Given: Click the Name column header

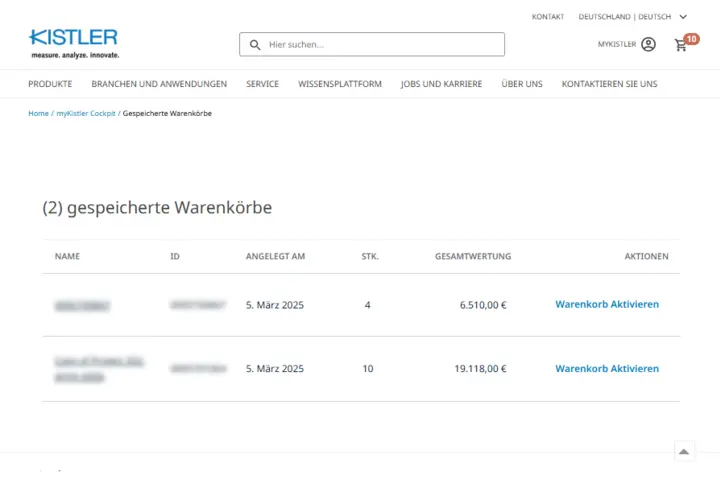Looking at the screenshot, I should click(67, 256).
